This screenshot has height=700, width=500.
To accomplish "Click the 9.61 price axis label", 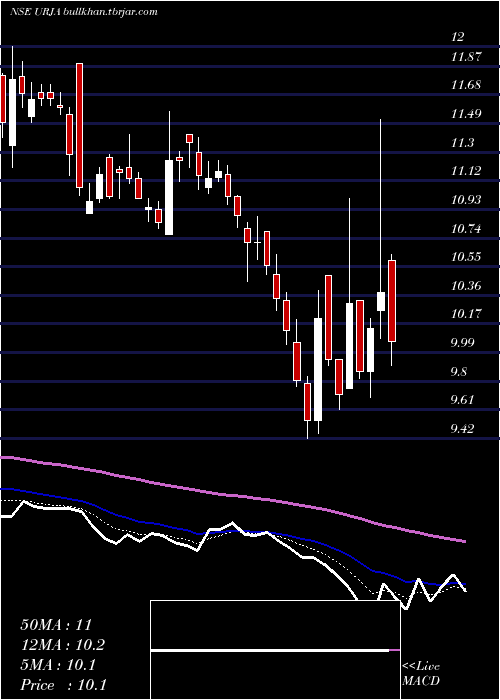I will (462, 400).
